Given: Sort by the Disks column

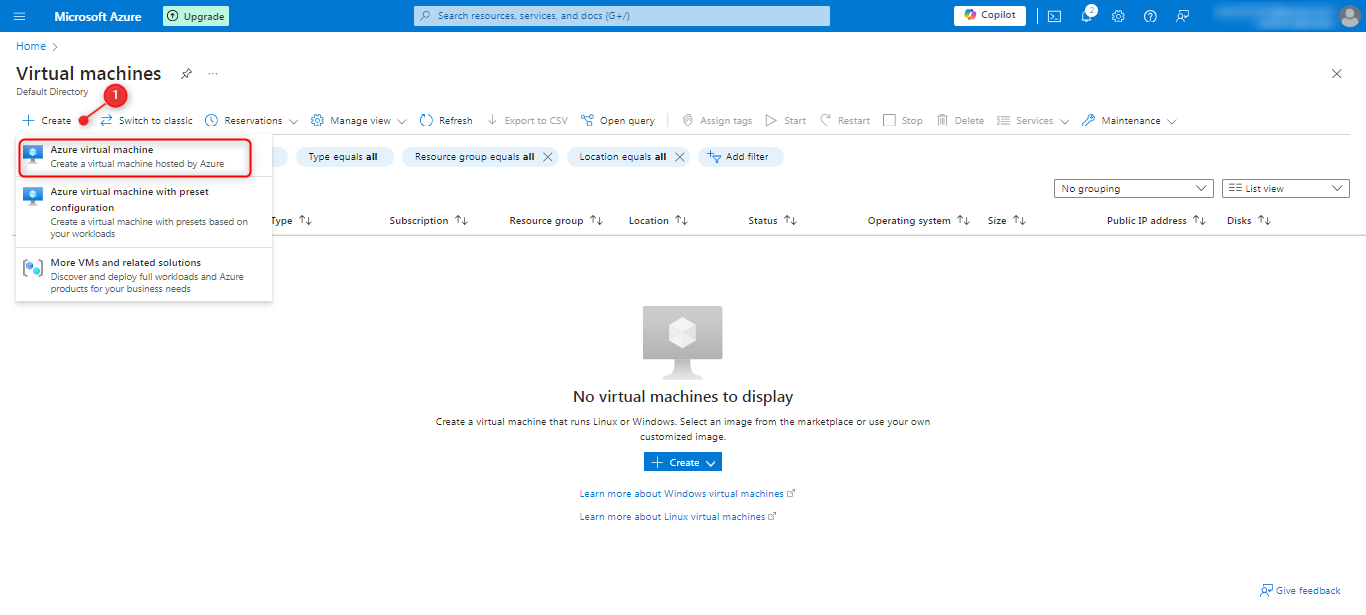Looking at the screenshot, I should tap(1249, 220).
